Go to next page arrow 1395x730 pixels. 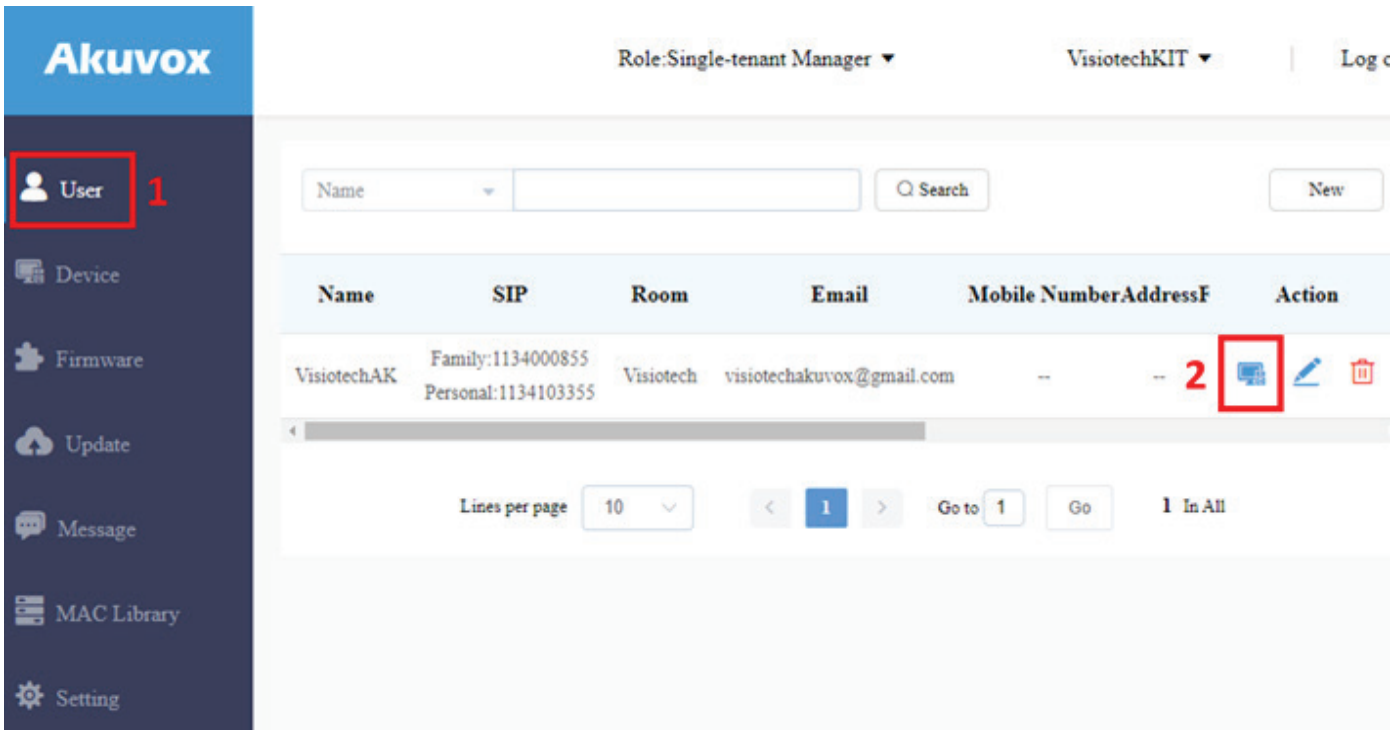coord(882,507)
